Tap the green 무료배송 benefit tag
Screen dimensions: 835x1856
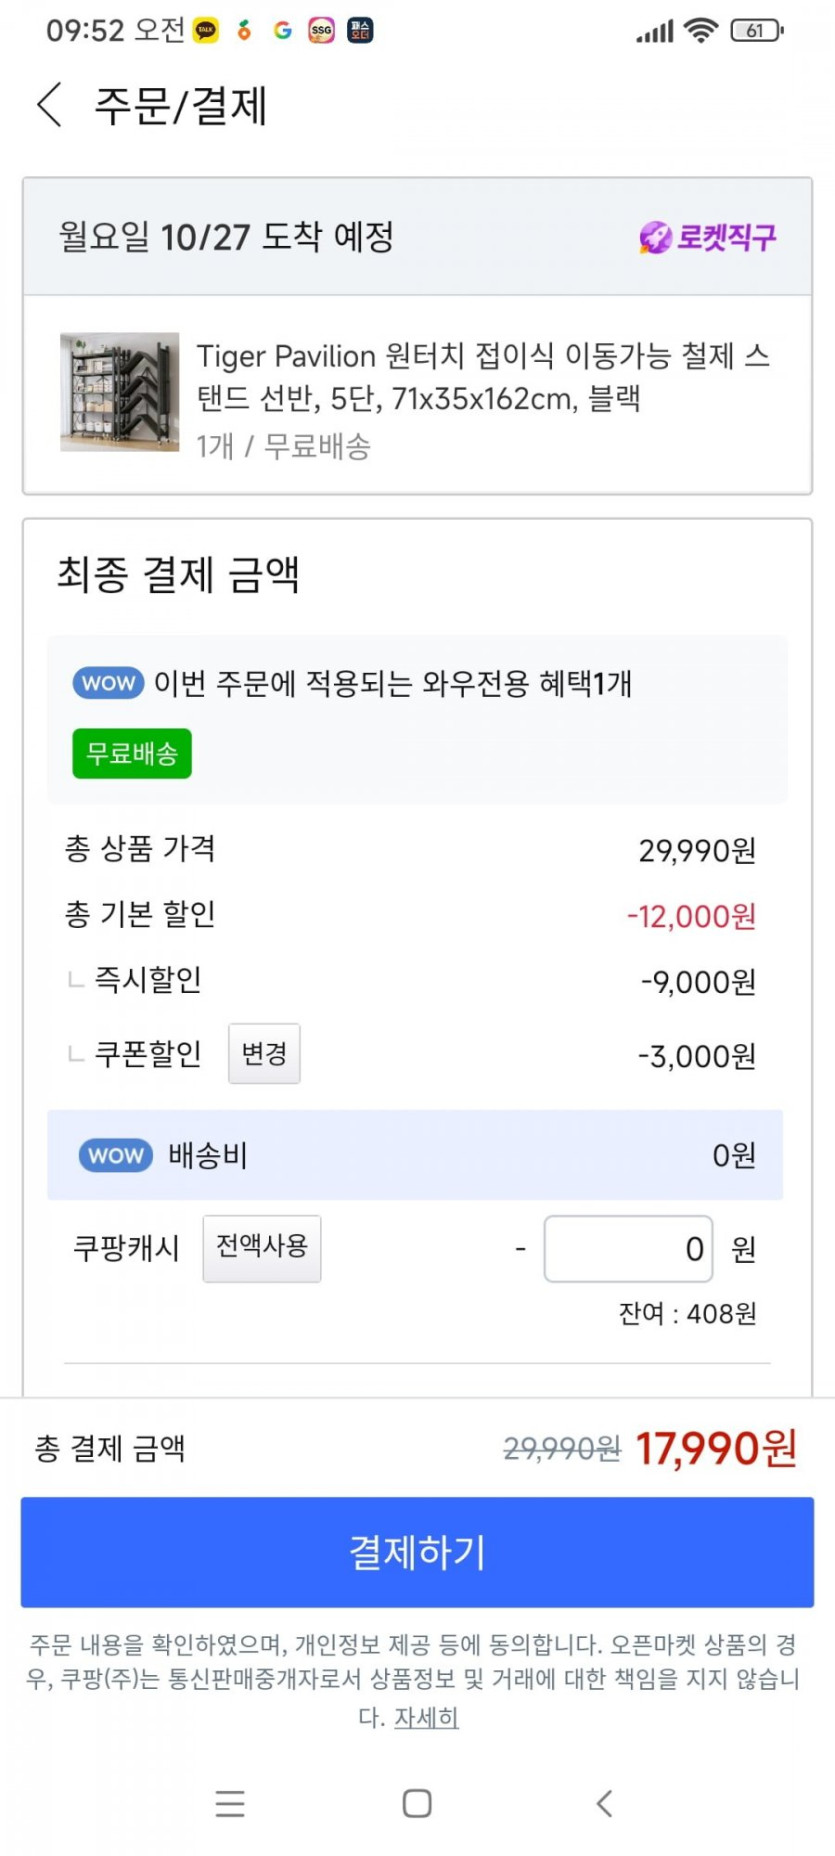132,753
